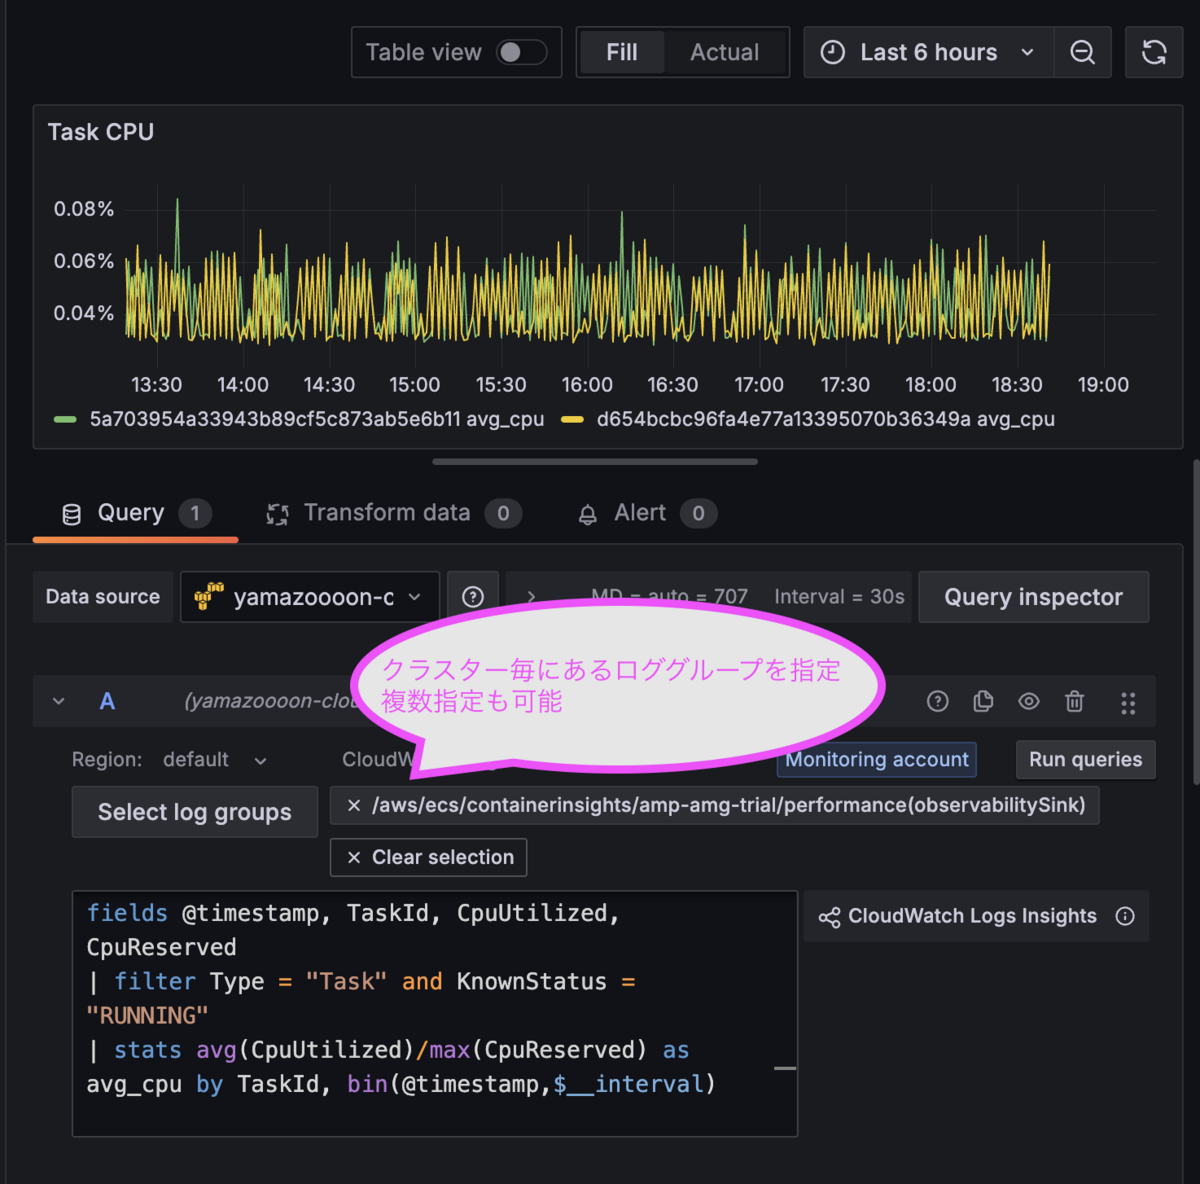Hide query A using the eye icon
Image resolution: width=1200 pixels, height=1184 pixels.
coord(1028,701)
